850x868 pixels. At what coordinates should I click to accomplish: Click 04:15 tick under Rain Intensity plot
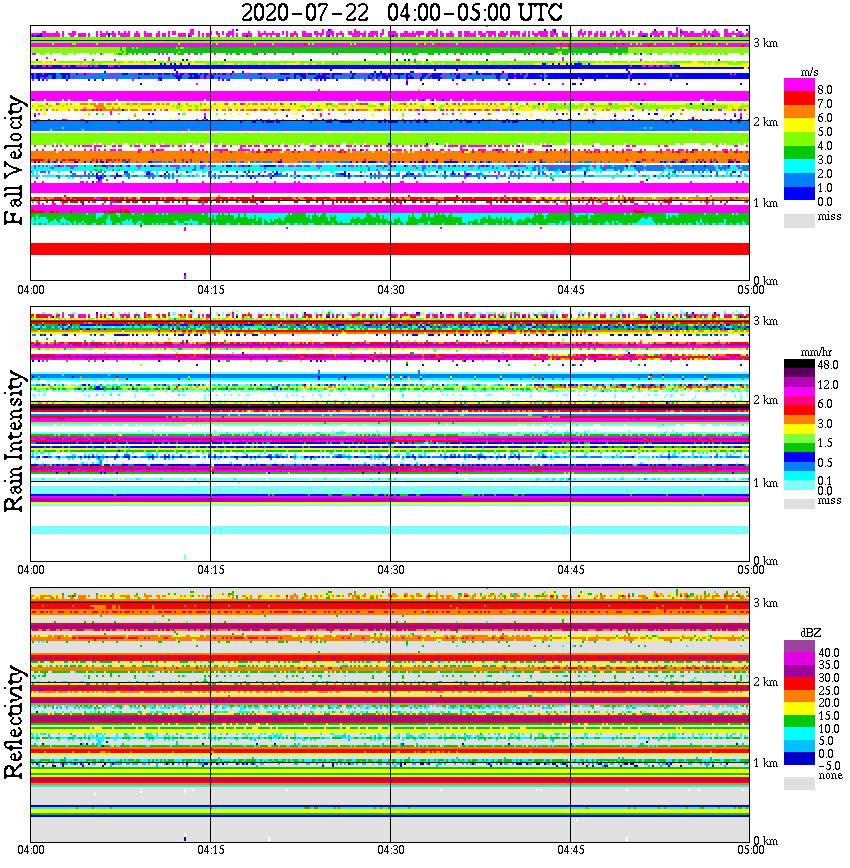click(211, 570)
